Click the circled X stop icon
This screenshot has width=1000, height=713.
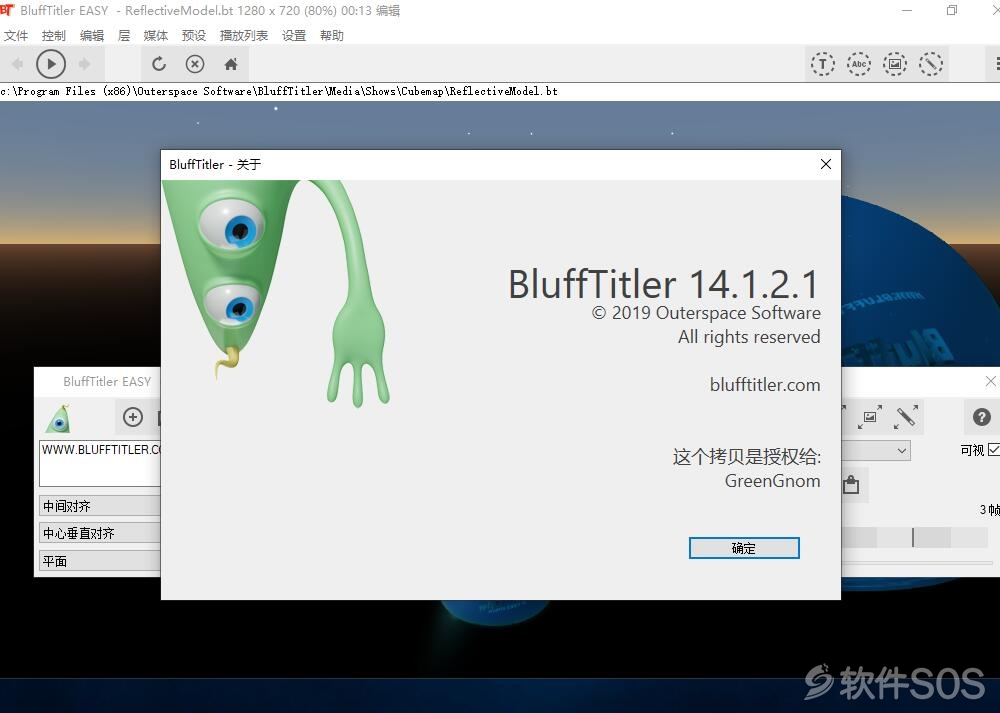tap(195, 64)
